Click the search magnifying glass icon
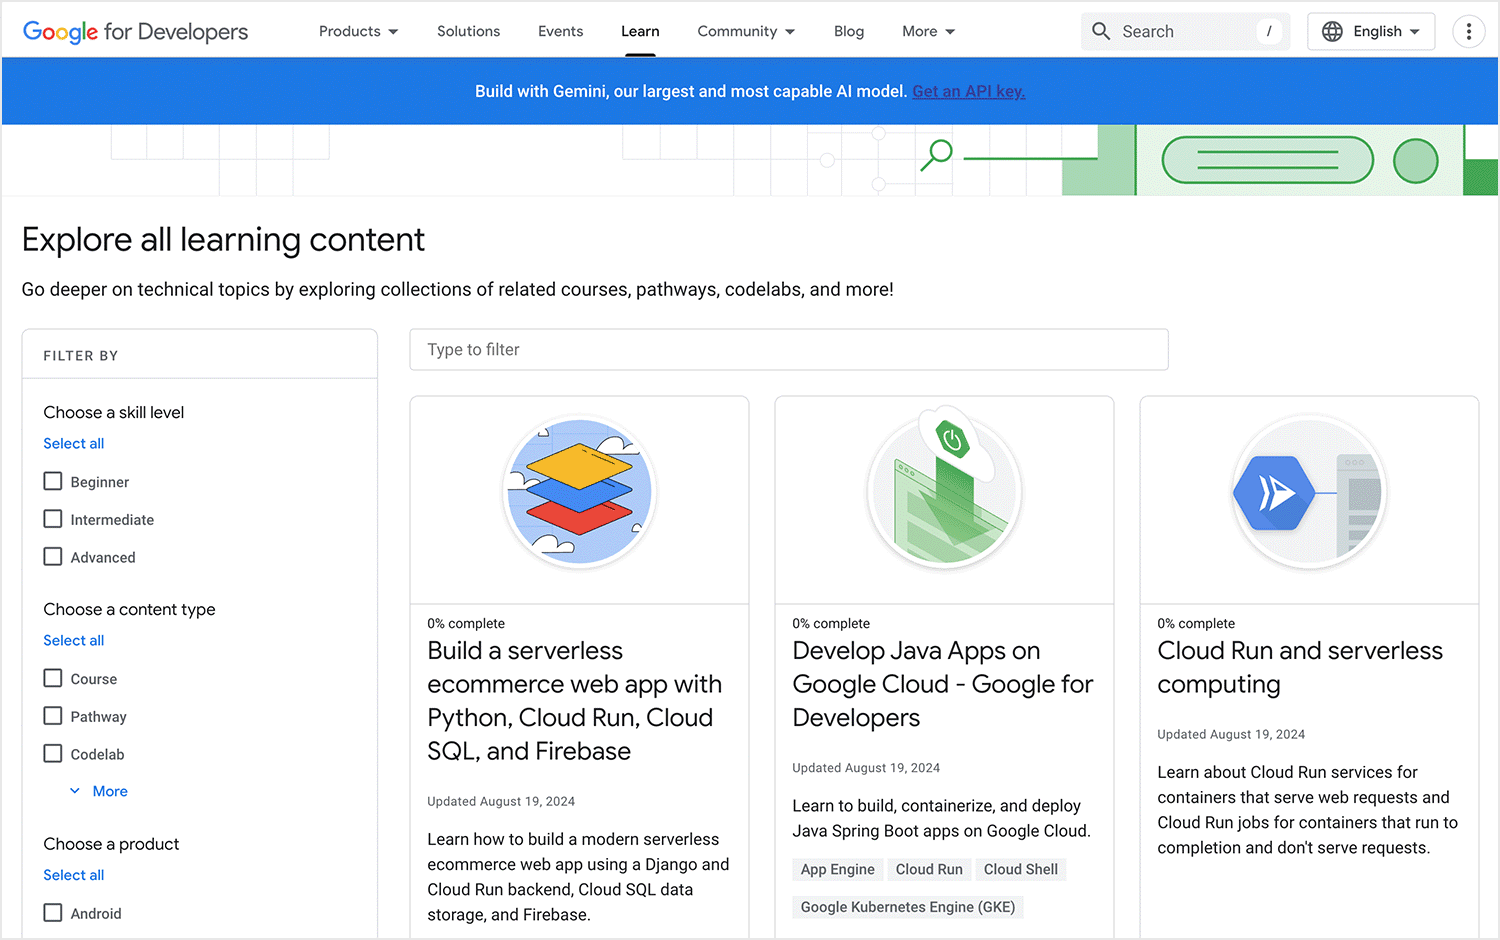 (1101, 31)
